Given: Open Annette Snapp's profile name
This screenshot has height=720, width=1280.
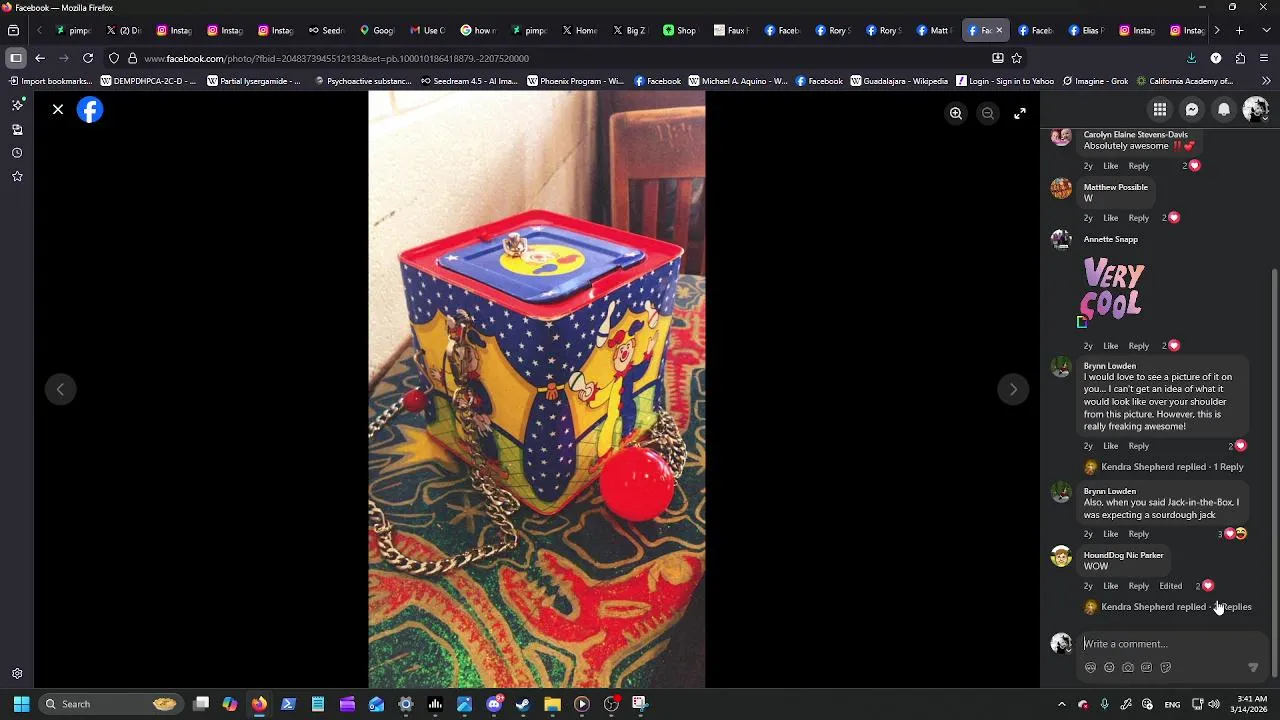Looking at the screenshot, I should [x=1111, y=239].
